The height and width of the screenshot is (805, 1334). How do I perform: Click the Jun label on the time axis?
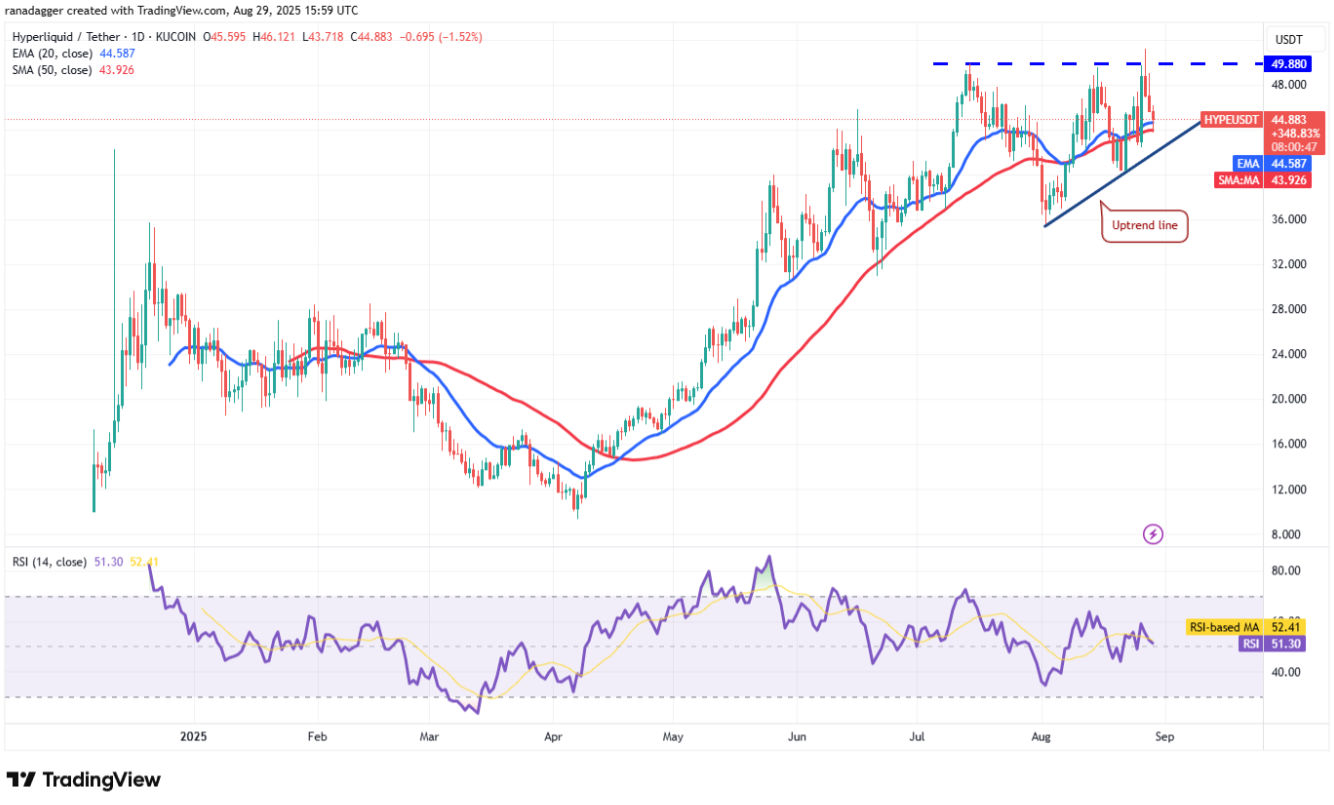point(796,736)
